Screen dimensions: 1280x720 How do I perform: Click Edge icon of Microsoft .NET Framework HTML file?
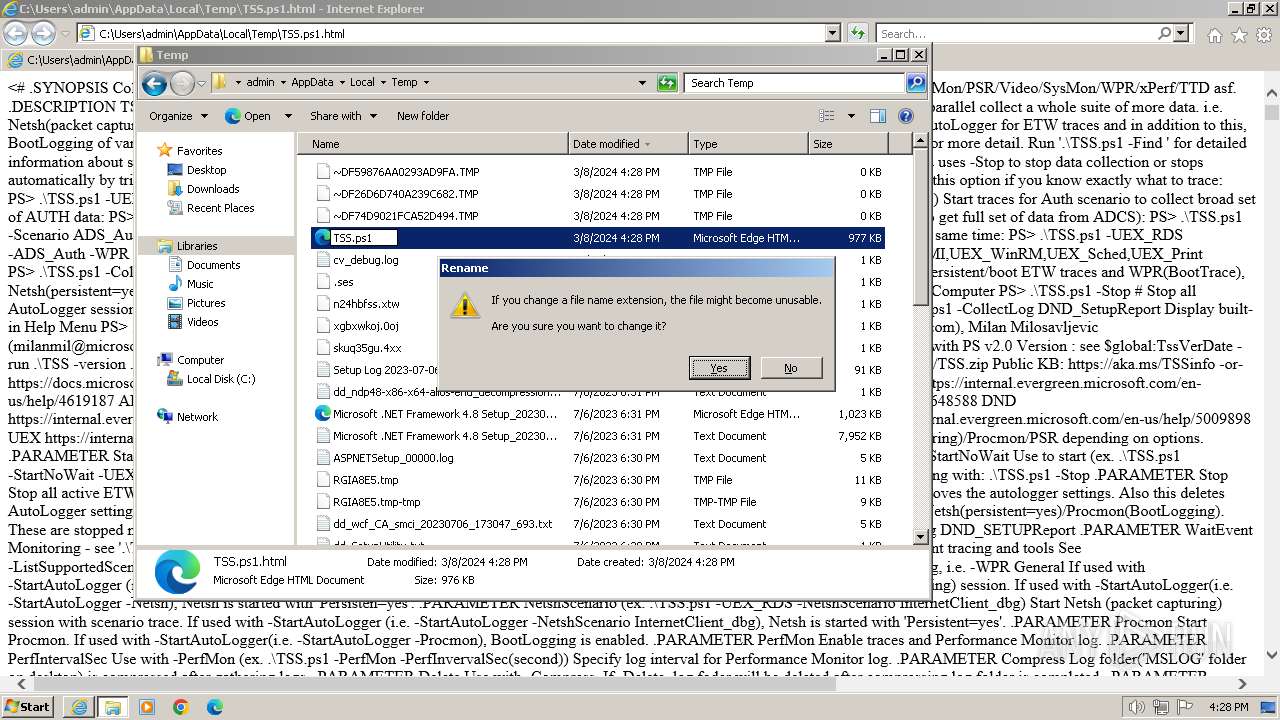pyautogui.click(x=322, y=414)
